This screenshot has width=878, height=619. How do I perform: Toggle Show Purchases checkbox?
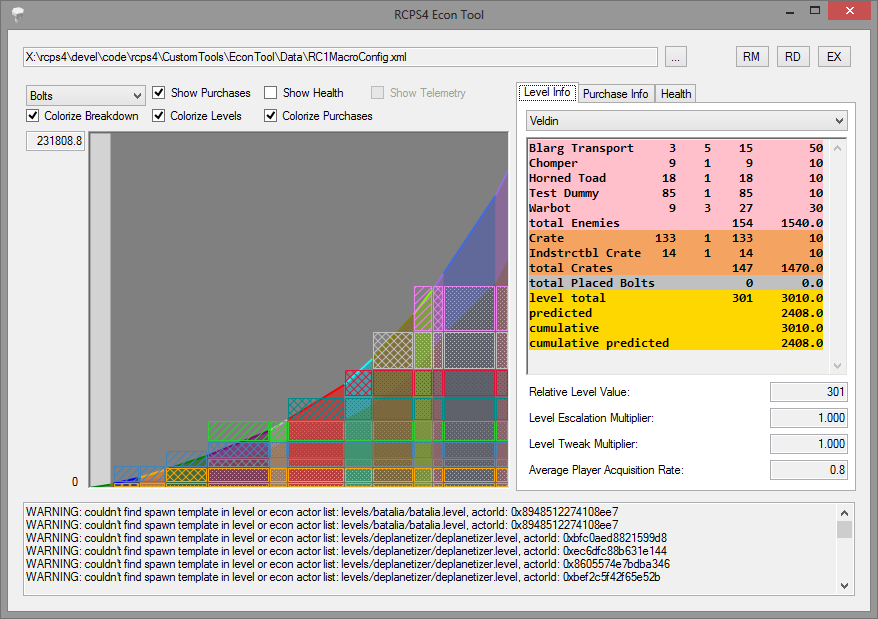coord(159,93)
